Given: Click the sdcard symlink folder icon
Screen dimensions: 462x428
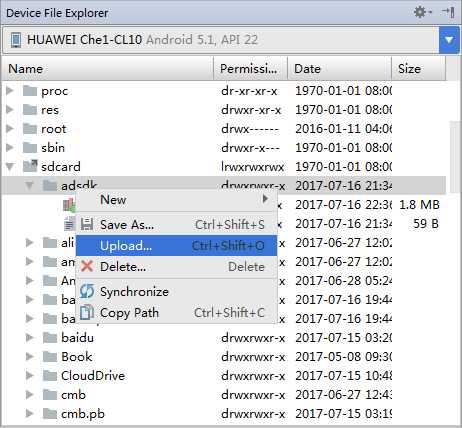Looking at the screenshot, I should (x=30, y=166).
